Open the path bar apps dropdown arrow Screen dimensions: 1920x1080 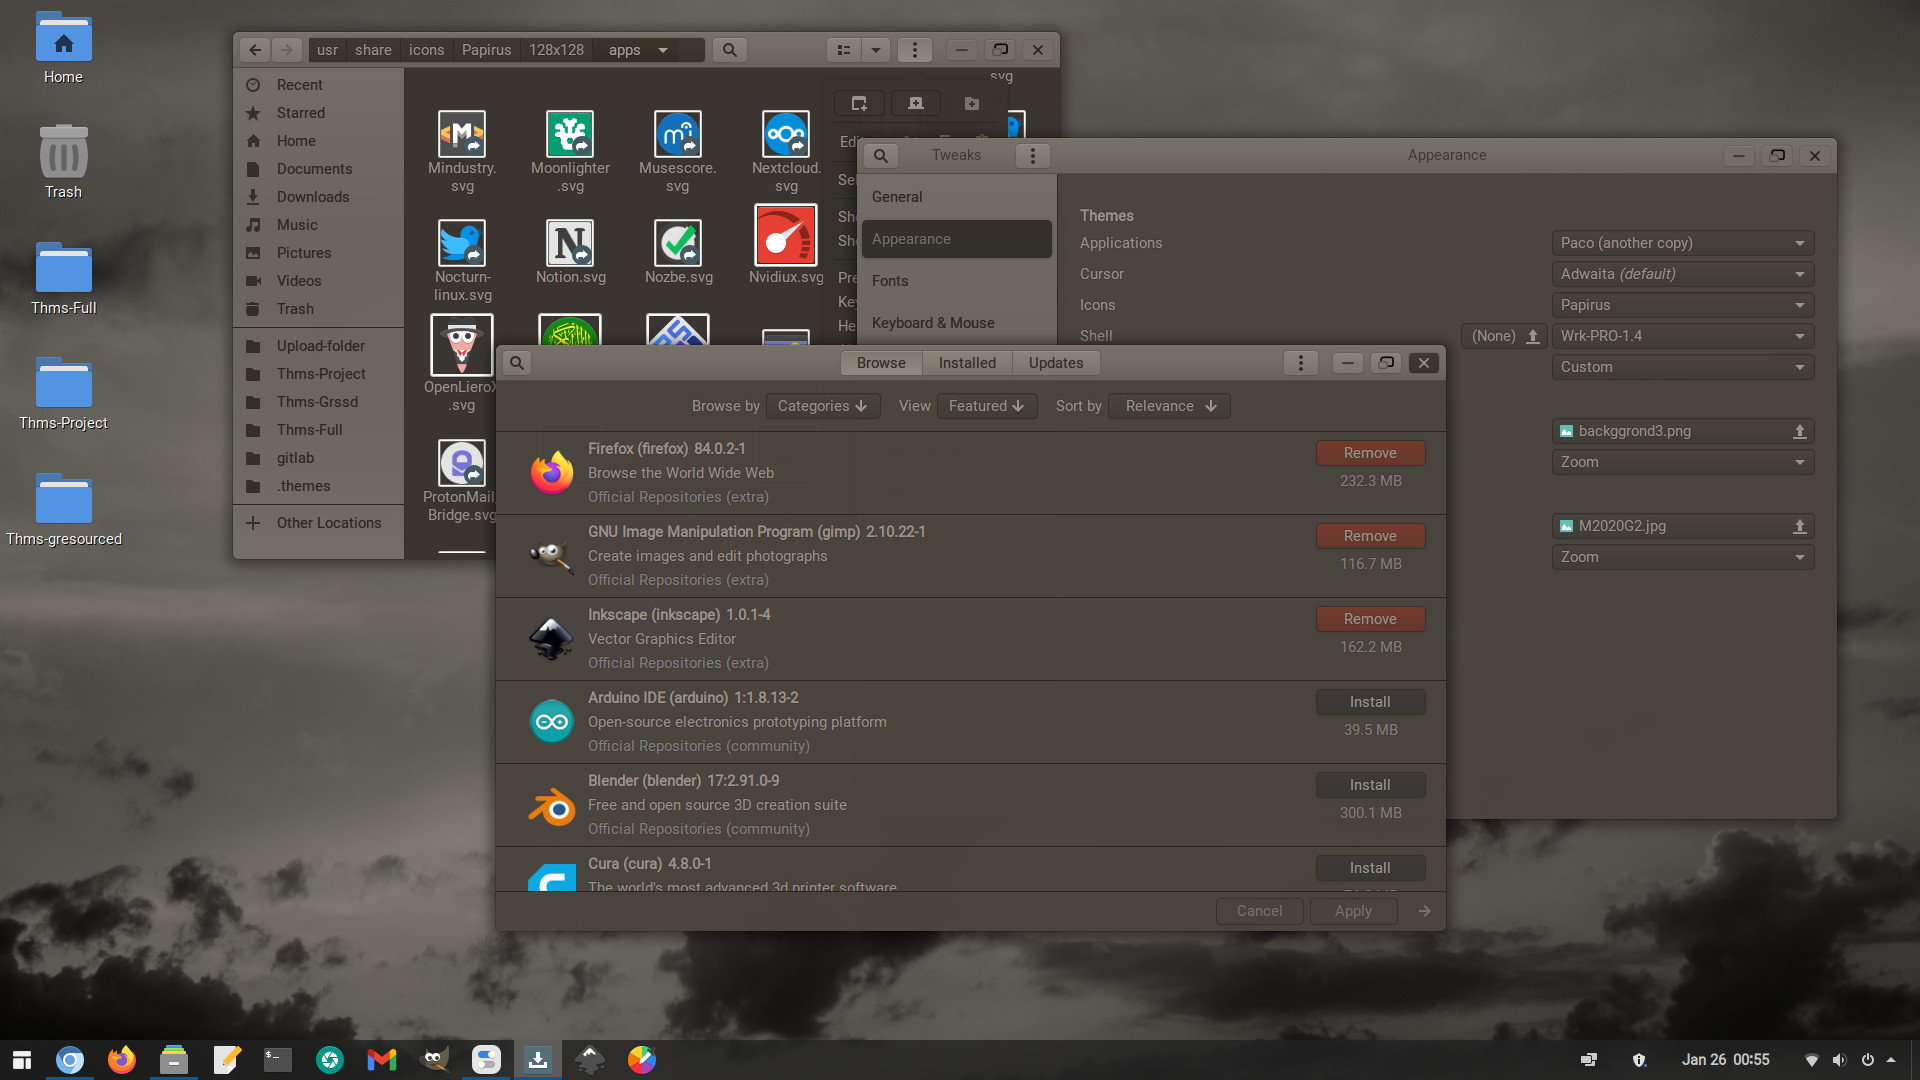coord(662,50)
